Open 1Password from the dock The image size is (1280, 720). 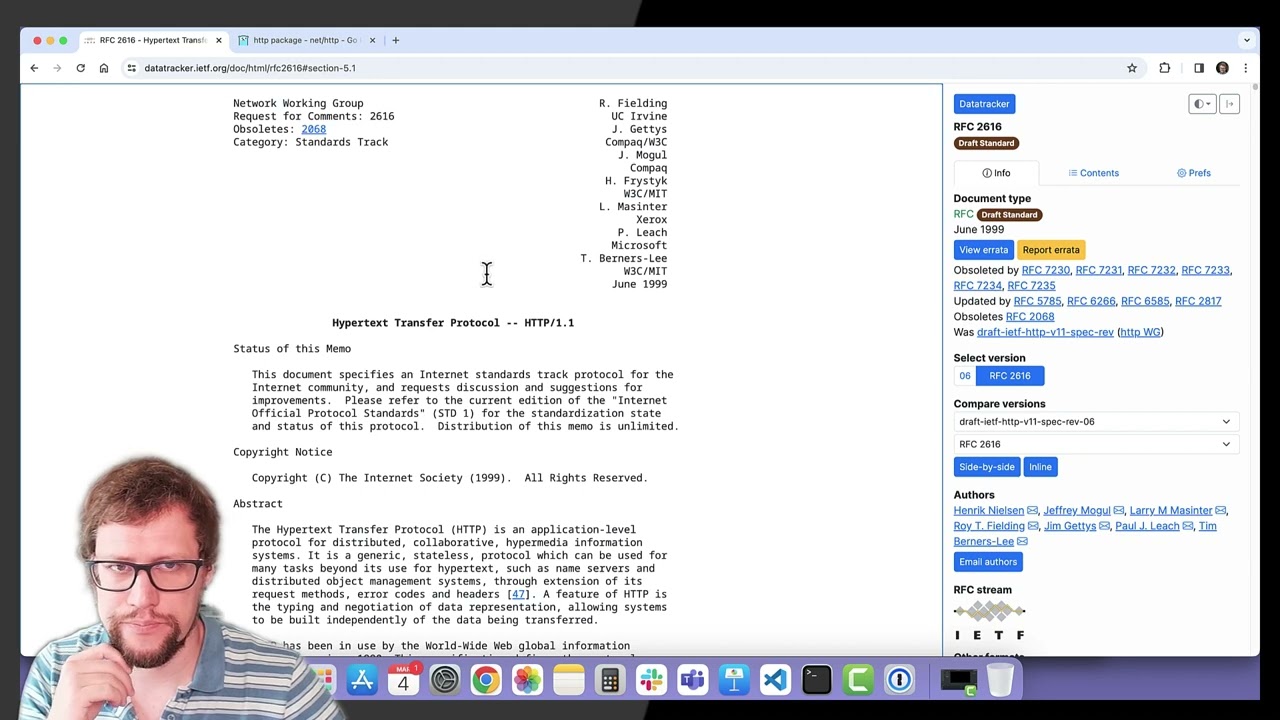point(899,681)
